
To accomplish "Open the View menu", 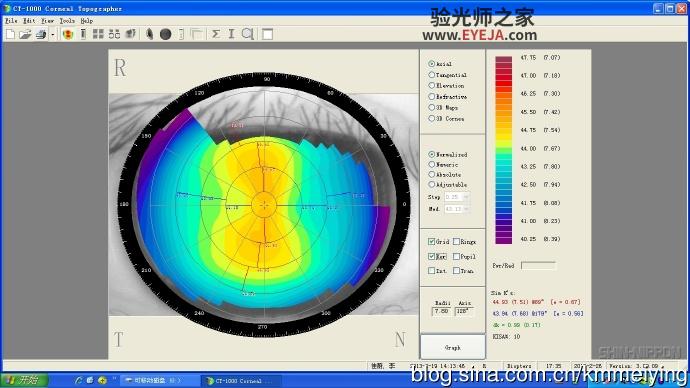I will click(47, 21).
